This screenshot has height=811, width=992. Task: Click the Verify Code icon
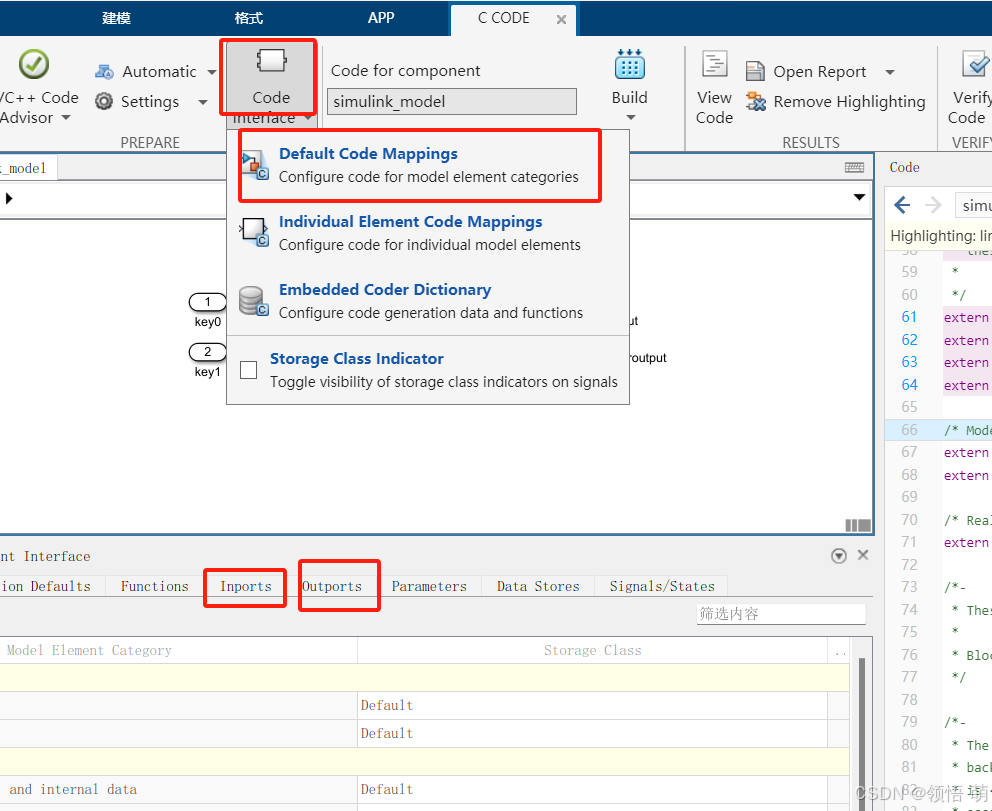[976, 63]
